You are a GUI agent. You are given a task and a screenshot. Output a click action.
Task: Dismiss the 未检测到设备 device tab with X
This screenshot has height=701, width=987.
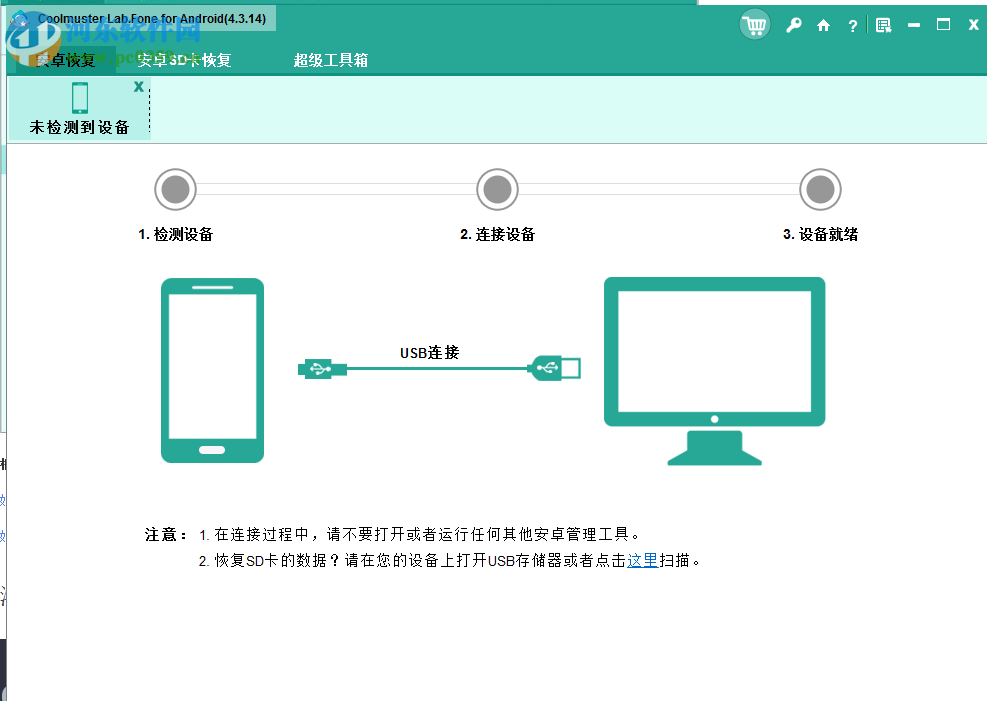coord(138,86)
